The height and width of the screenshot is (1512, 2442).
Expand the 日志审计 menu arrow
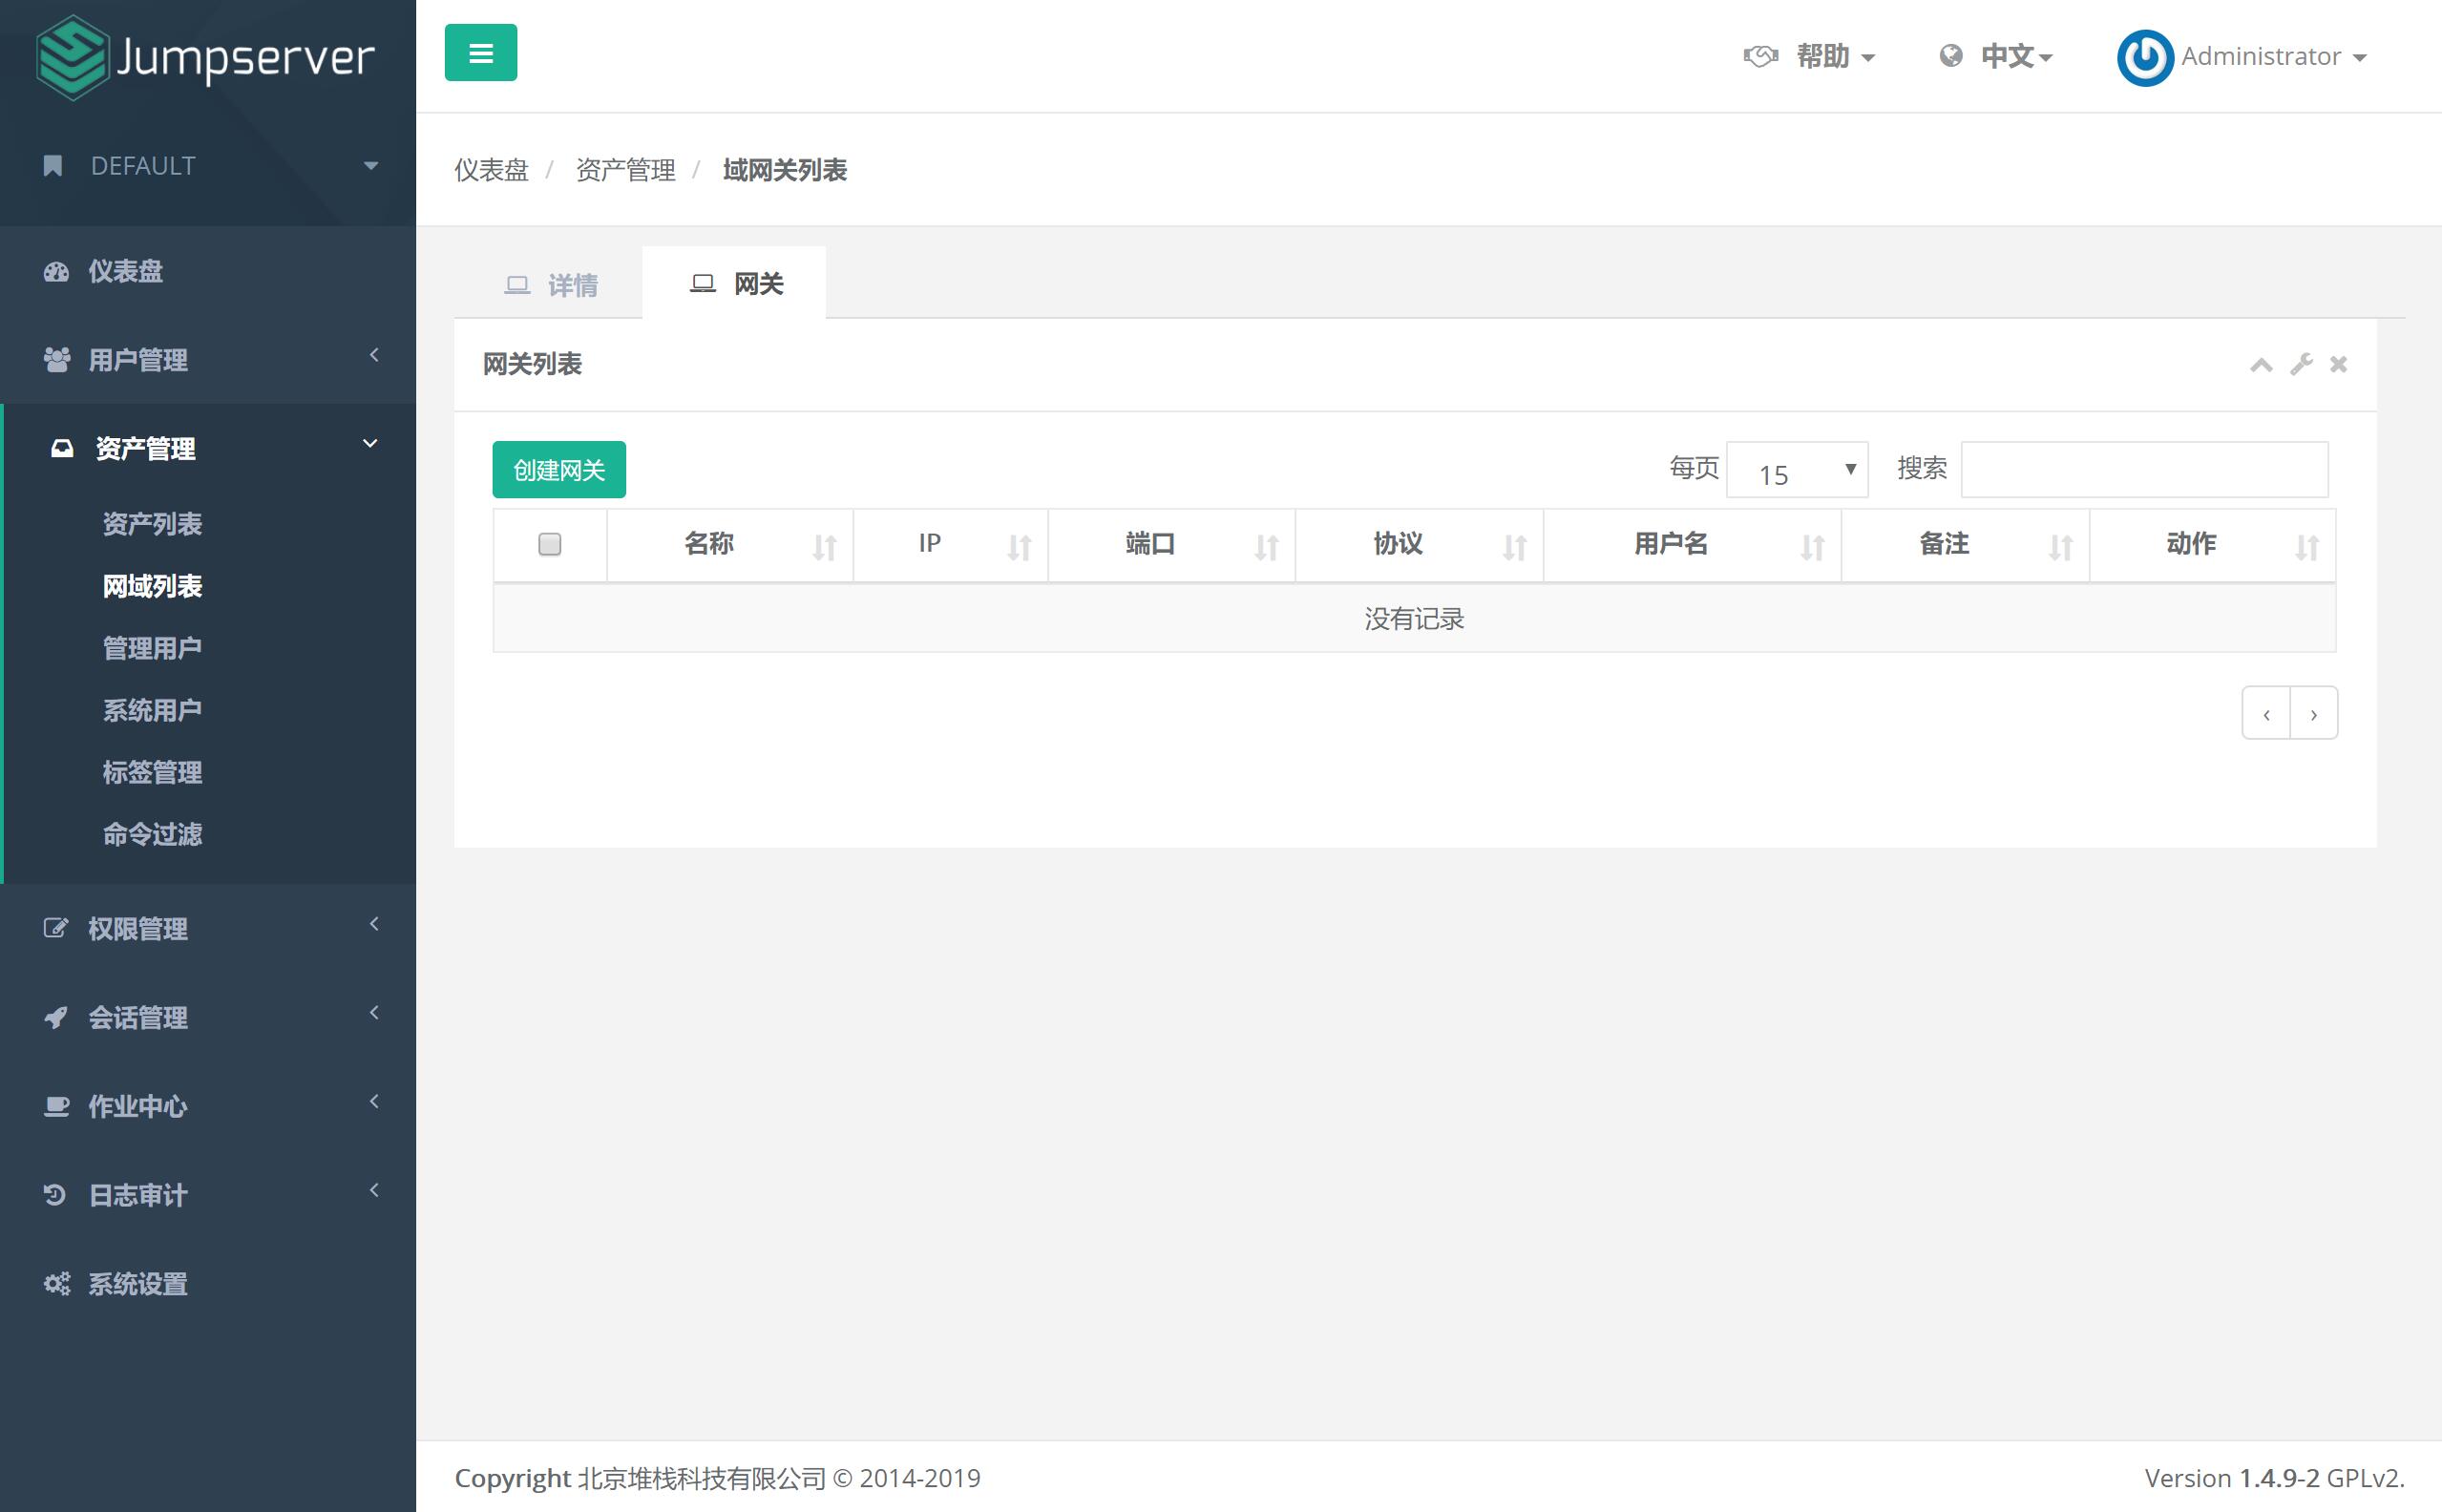coord(374,1190)
